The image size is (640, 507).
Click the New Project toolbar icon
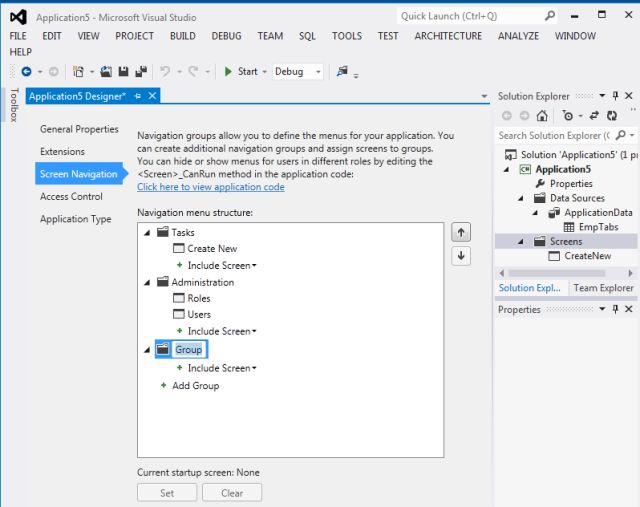tap(78, 72)
